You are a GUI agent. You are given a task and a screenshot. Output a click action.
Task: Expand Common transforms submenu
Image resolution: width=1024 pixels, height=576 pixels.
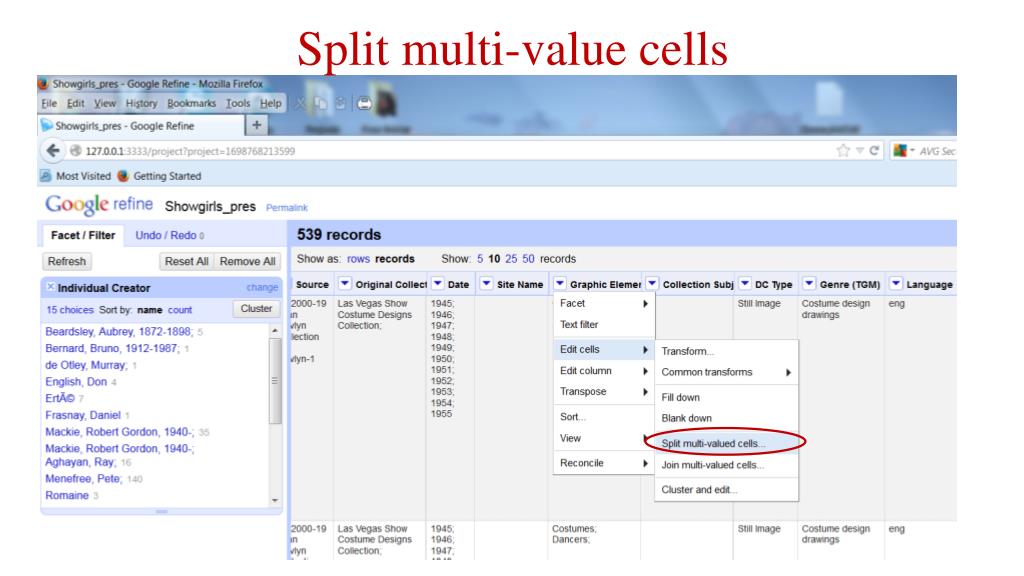coord(726,372)
